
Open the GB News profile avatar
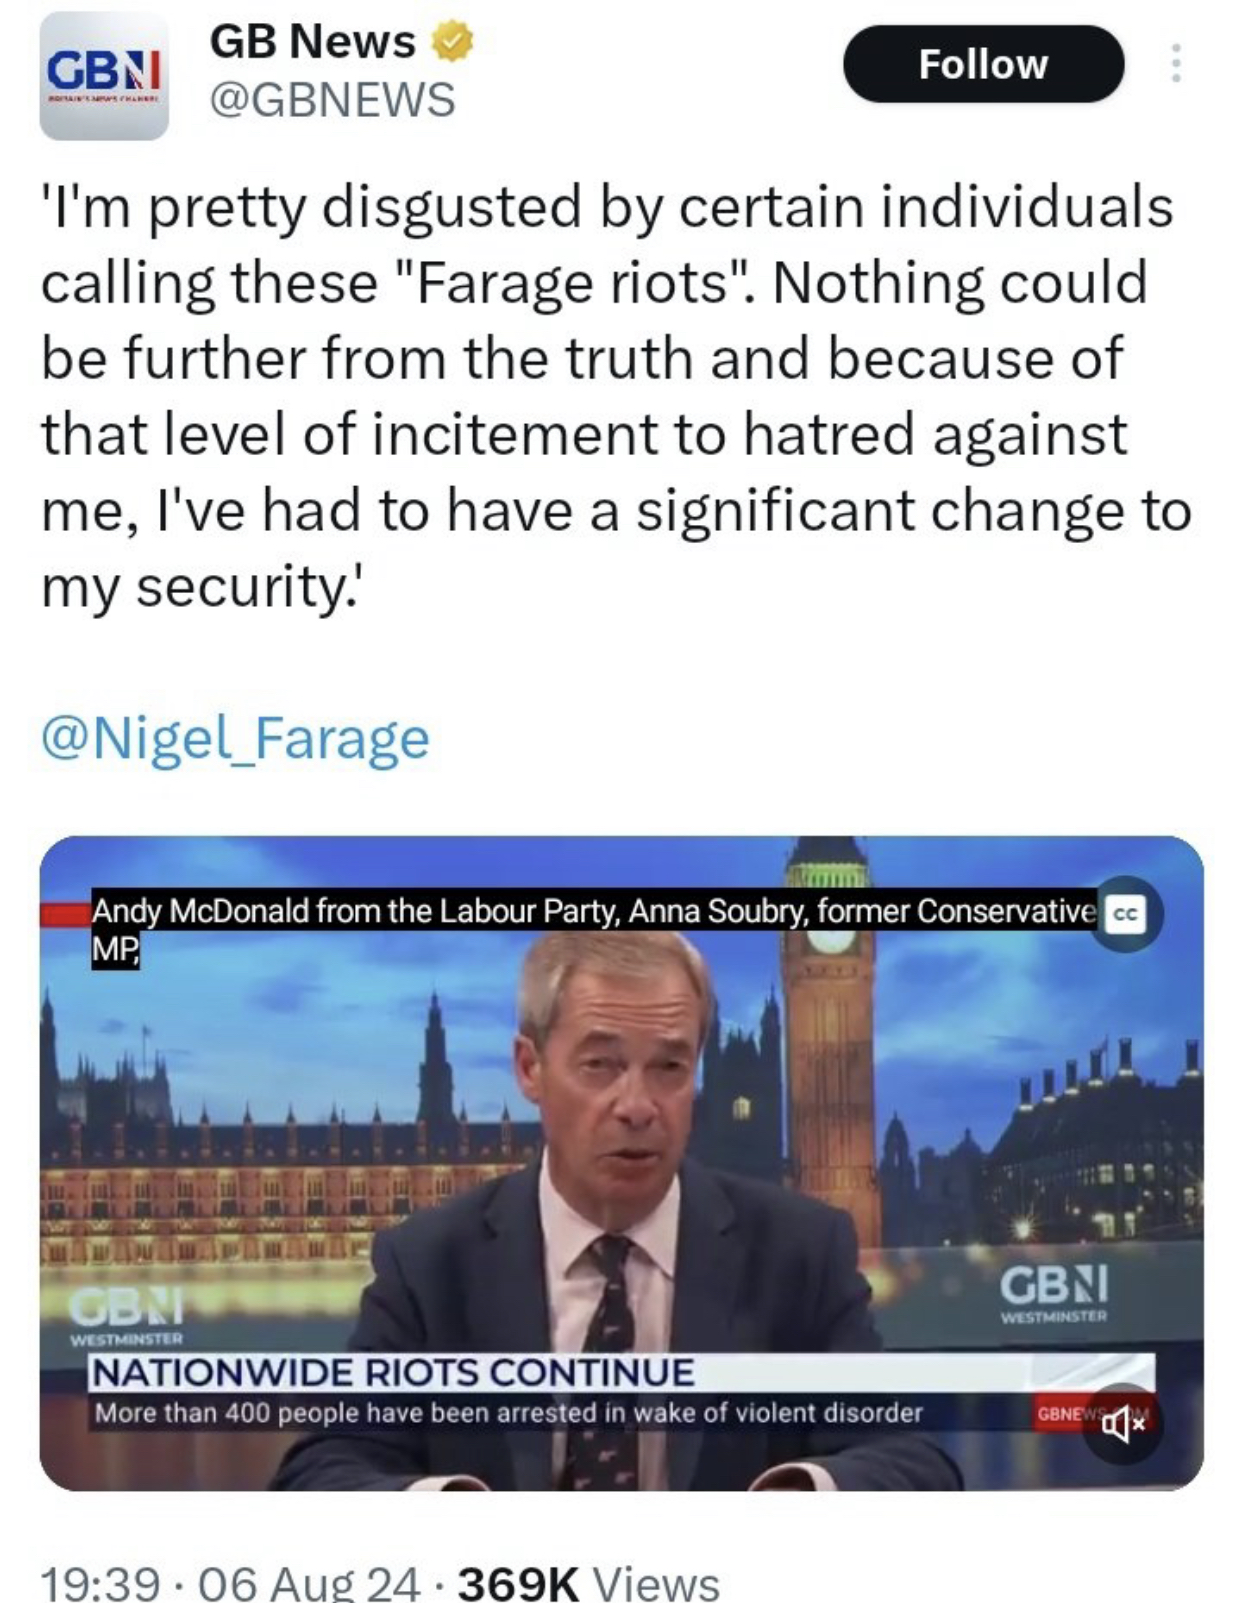click(x=104, y=77)
